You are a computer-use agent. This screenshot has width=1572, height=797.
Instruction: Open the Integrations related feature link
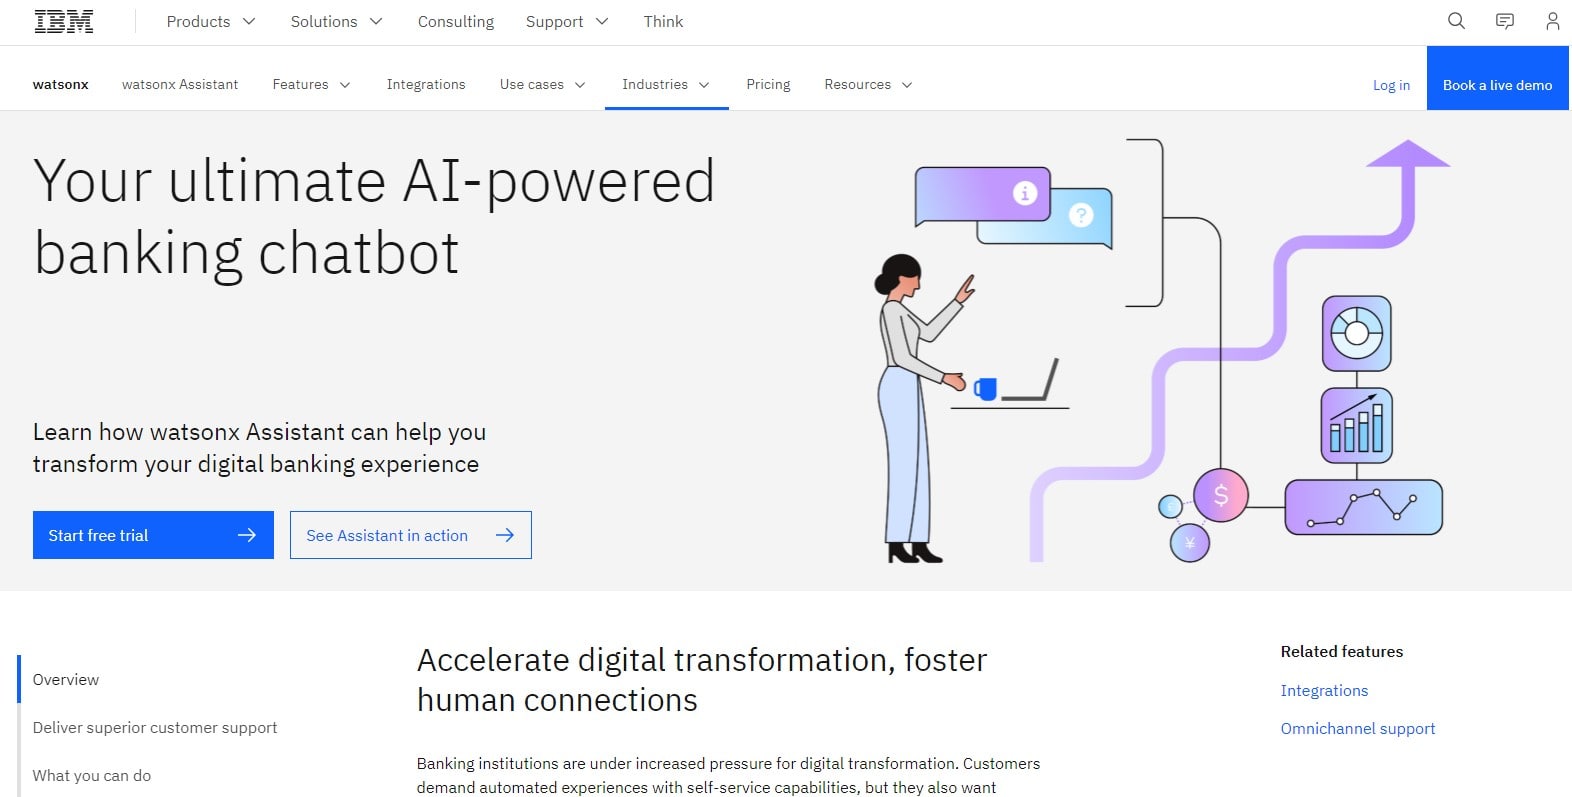(x=1324, y=690)
